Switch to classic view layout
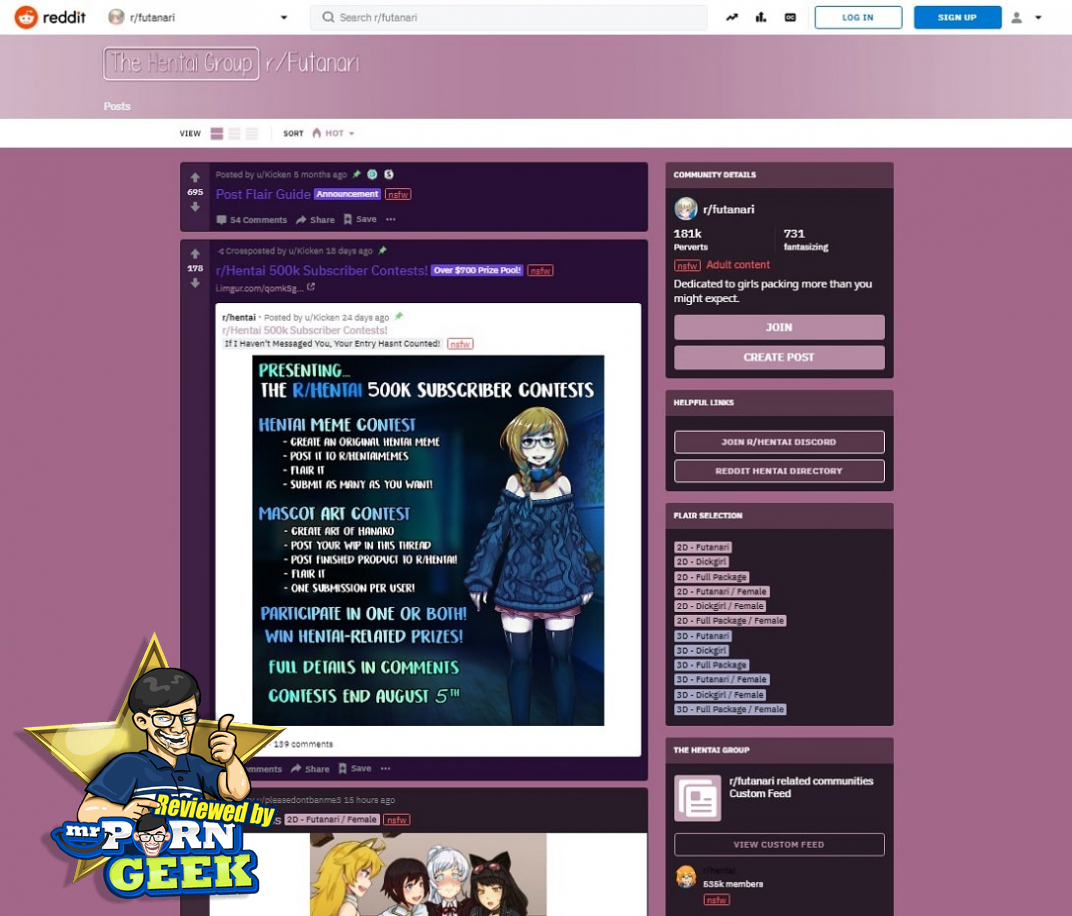 pyautogui.click(x=234, y=133)
